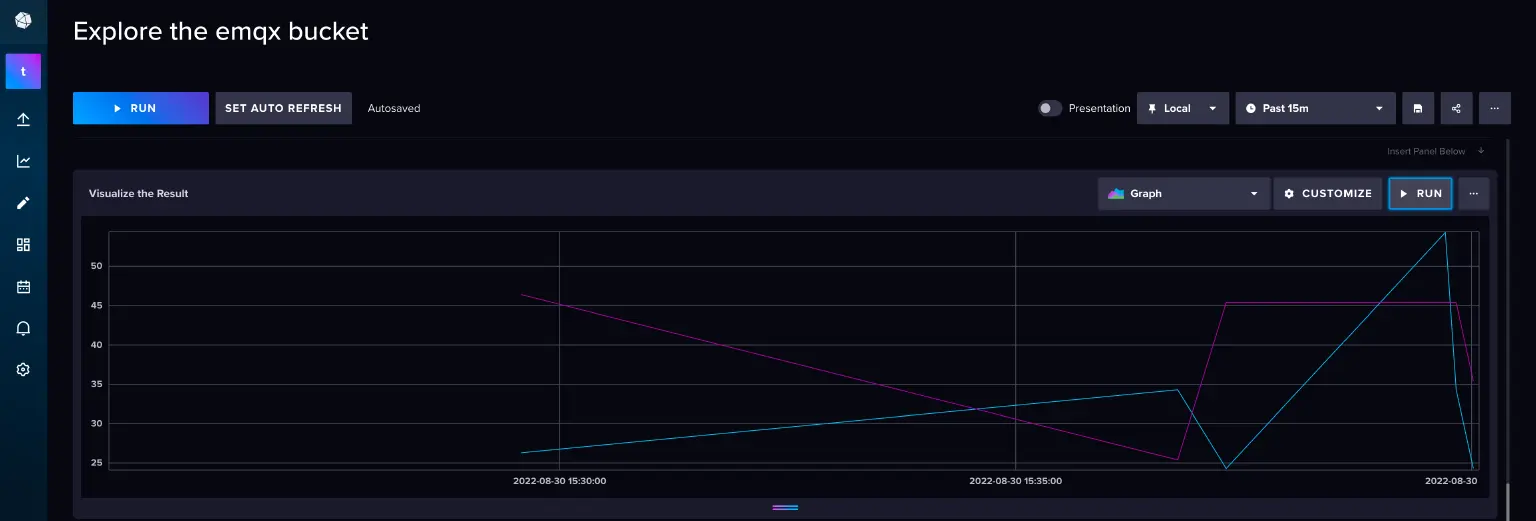Click the blue RUN button for the notebook
The width and height of the screenshot is (1536, 521).
tap(141, 108)
